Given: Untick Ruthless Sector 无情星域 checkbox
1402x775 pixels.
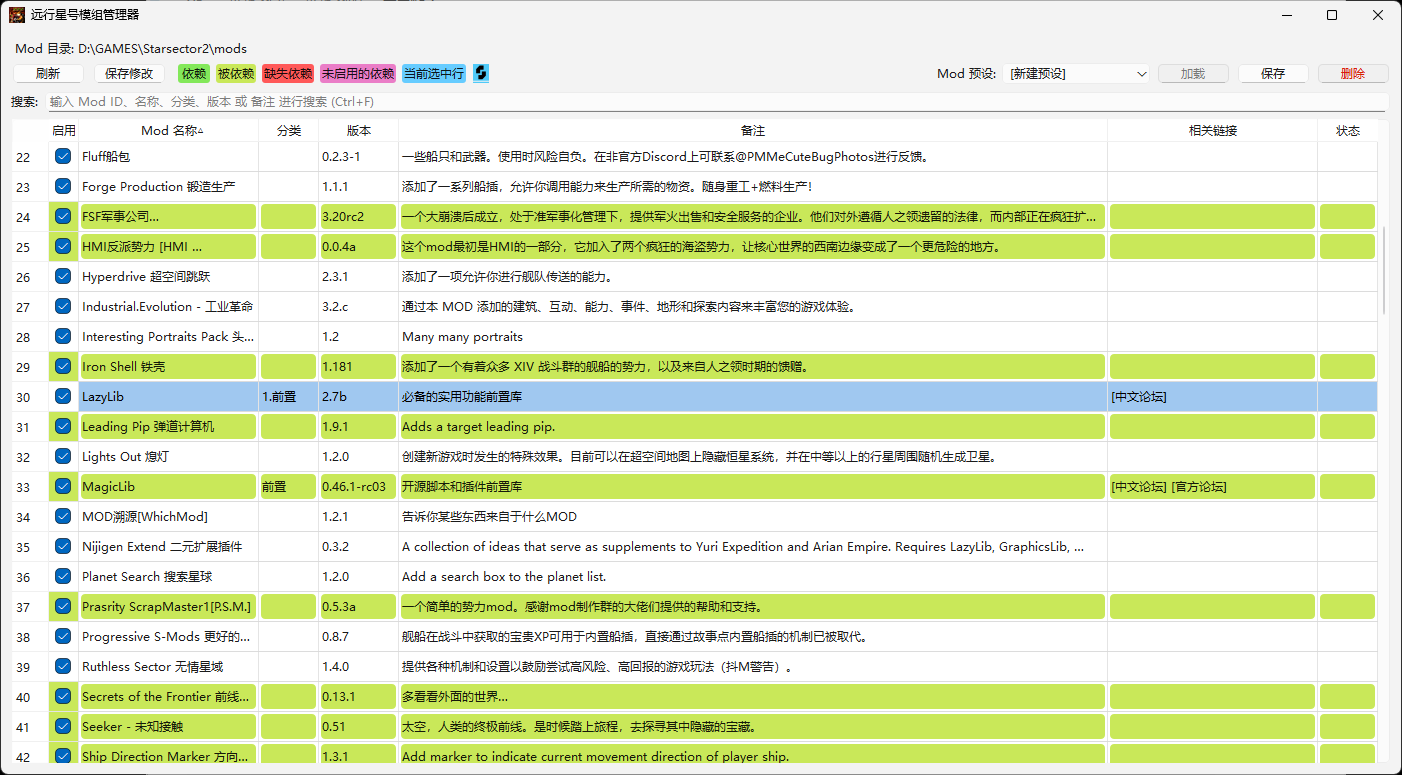Looking at the screenshot, I should pos(63,666).
